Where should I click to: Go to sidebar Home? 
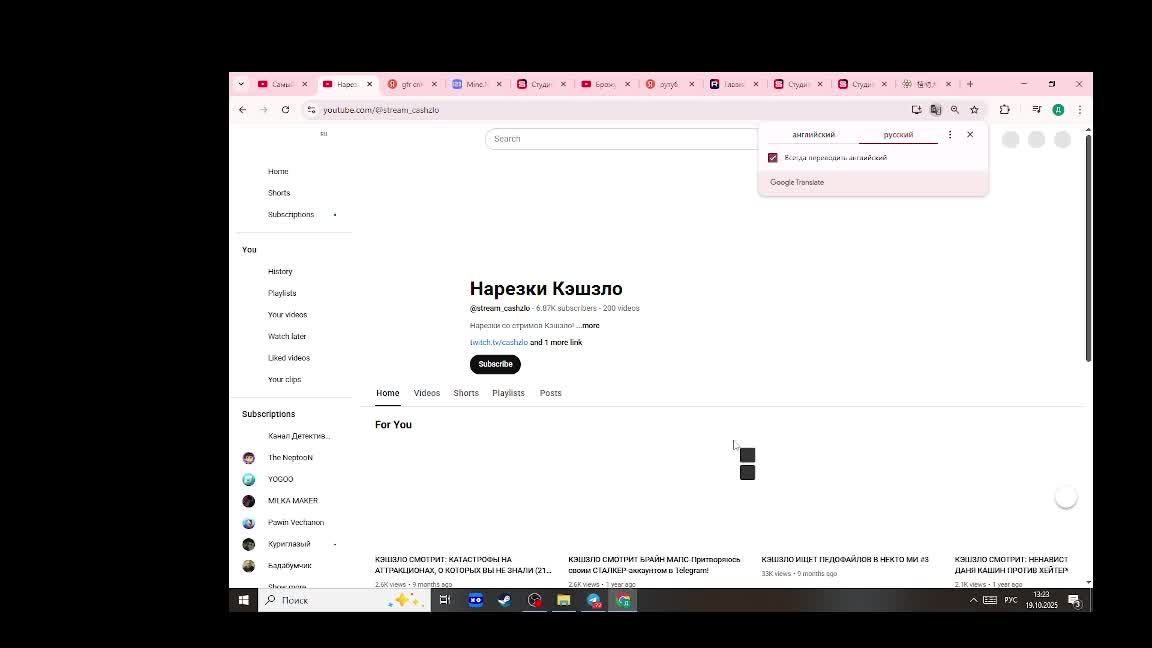278,171
